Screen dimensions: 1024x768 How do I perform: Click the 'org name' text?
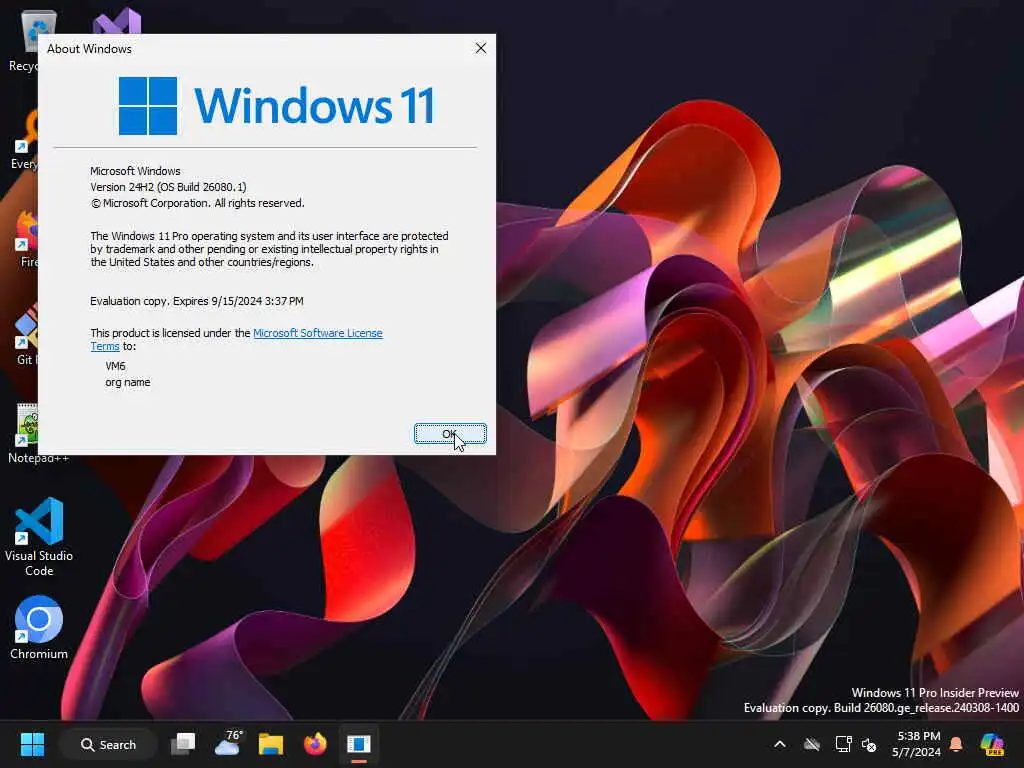tap(127, 382)
